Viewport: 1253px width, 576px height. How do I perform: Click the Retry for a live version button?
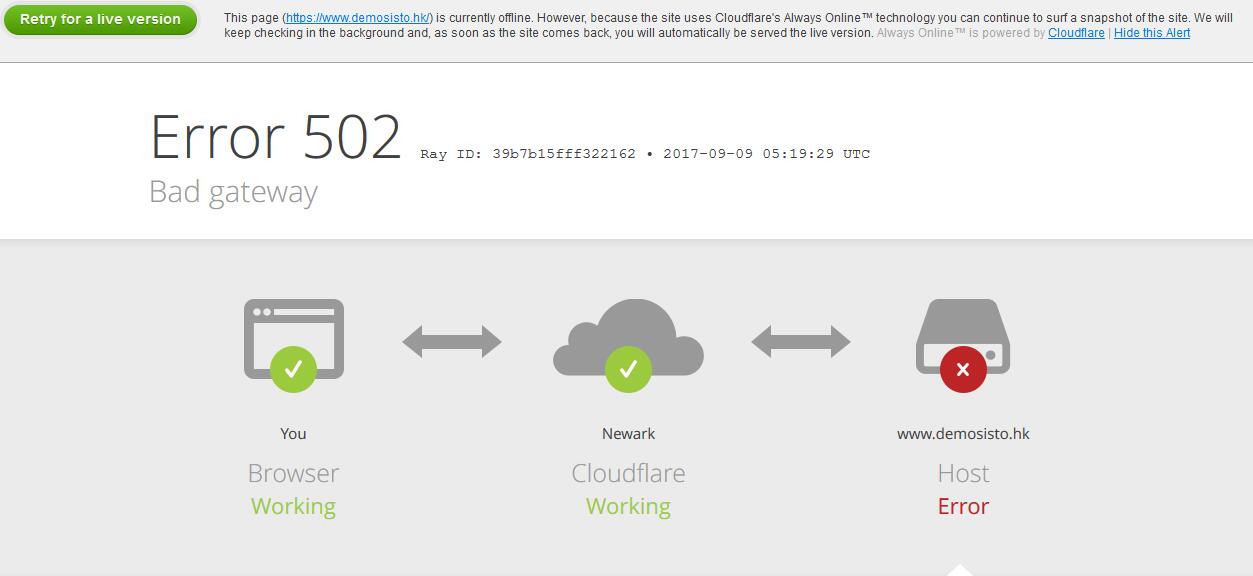click(x=100, y=19)
